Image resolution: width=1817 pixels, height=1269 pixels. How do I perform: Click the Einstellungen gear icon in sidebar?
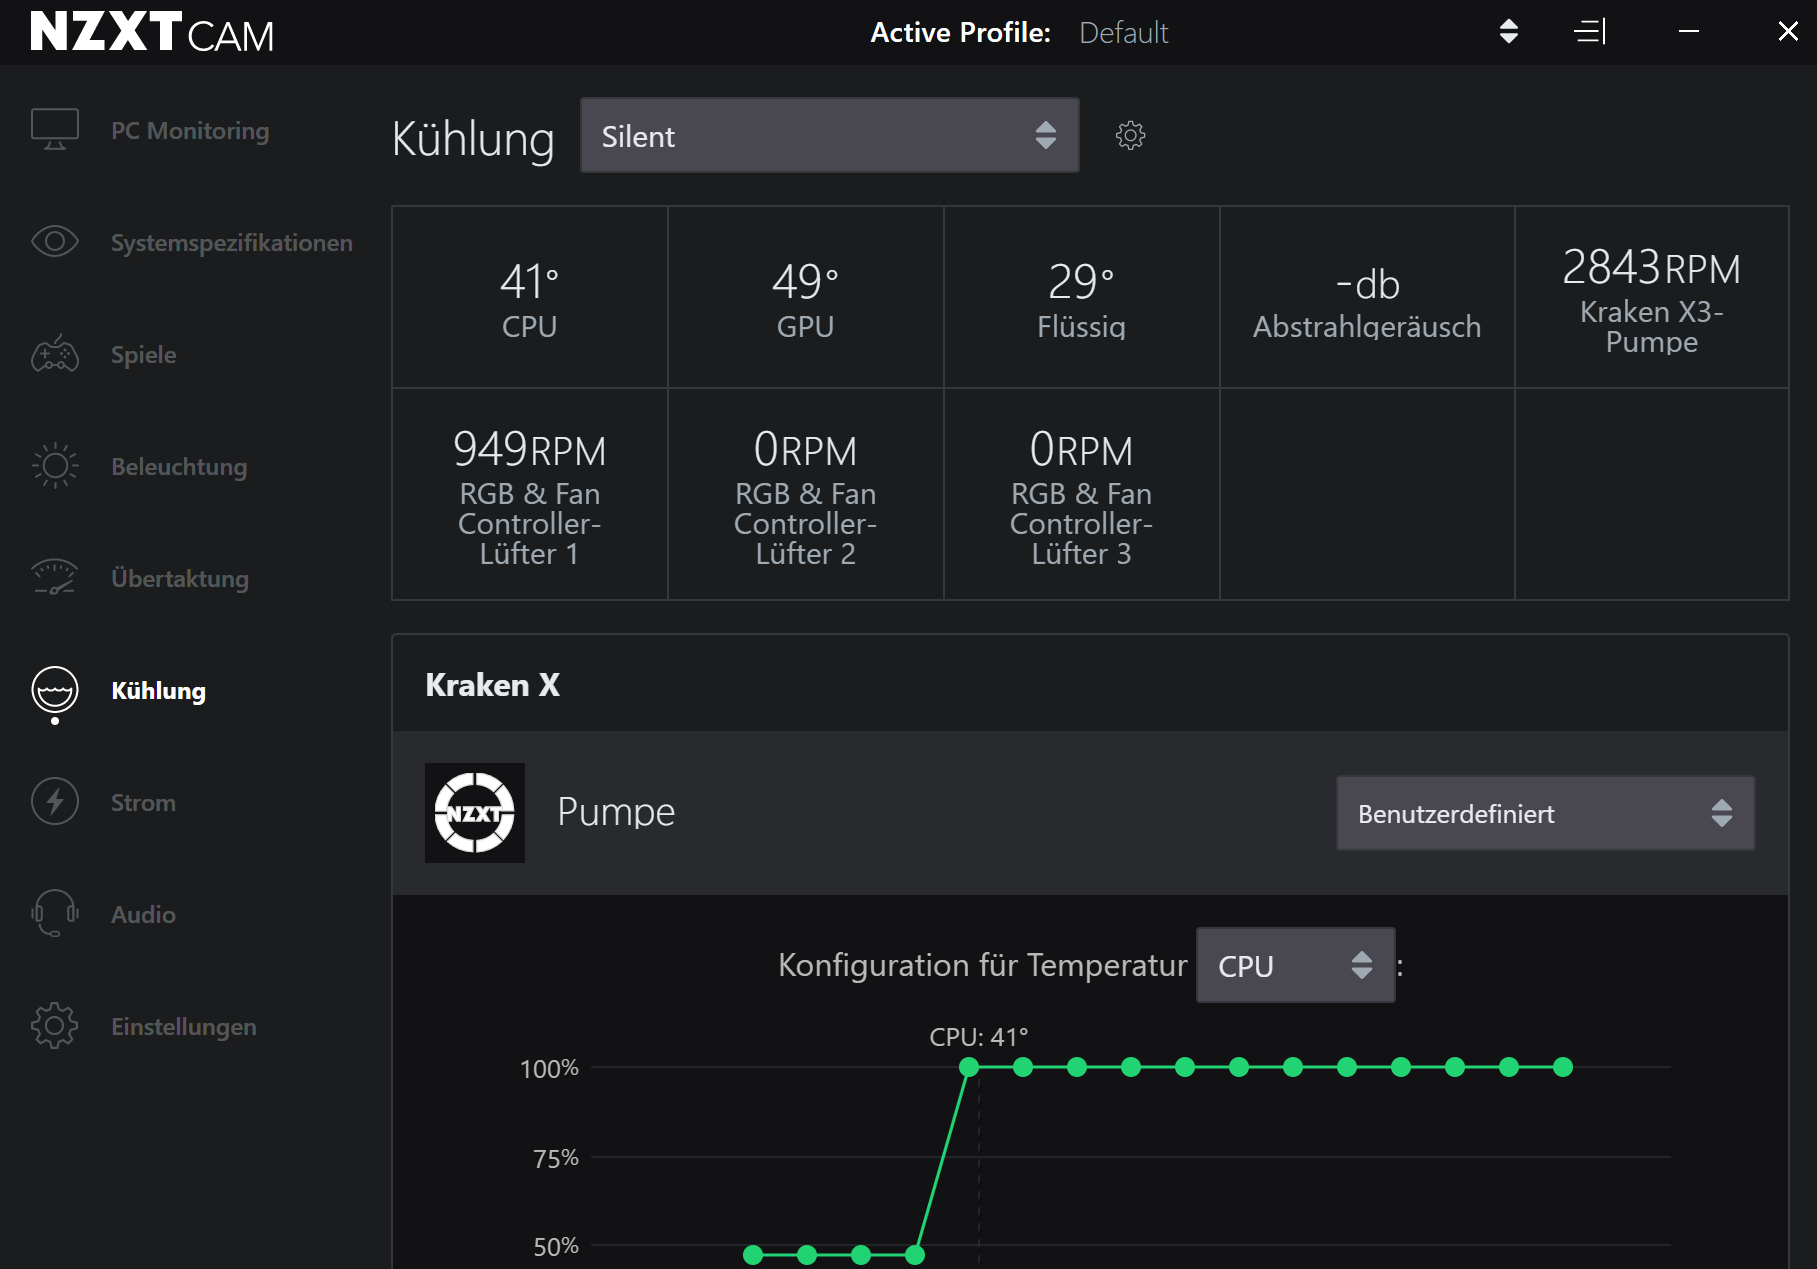[55, 1026]
